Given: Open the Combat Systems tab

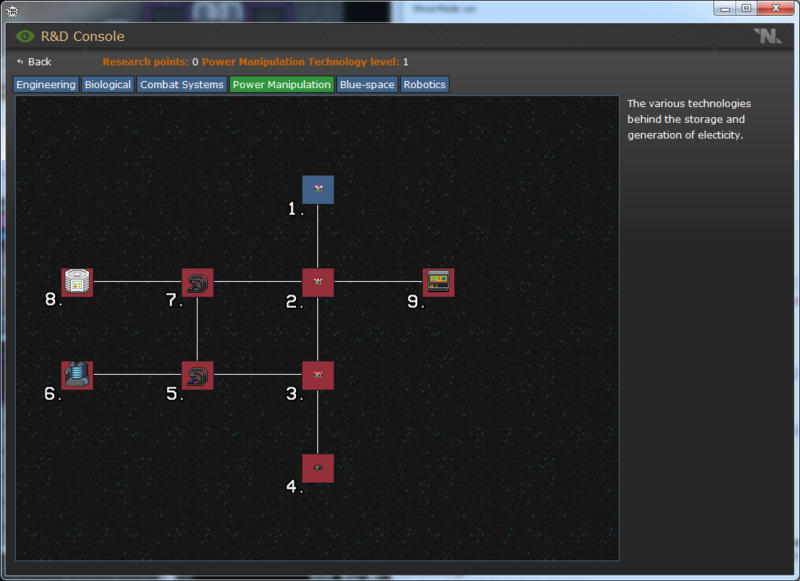Looking at the screenshot, I should [x=182, y=85].
